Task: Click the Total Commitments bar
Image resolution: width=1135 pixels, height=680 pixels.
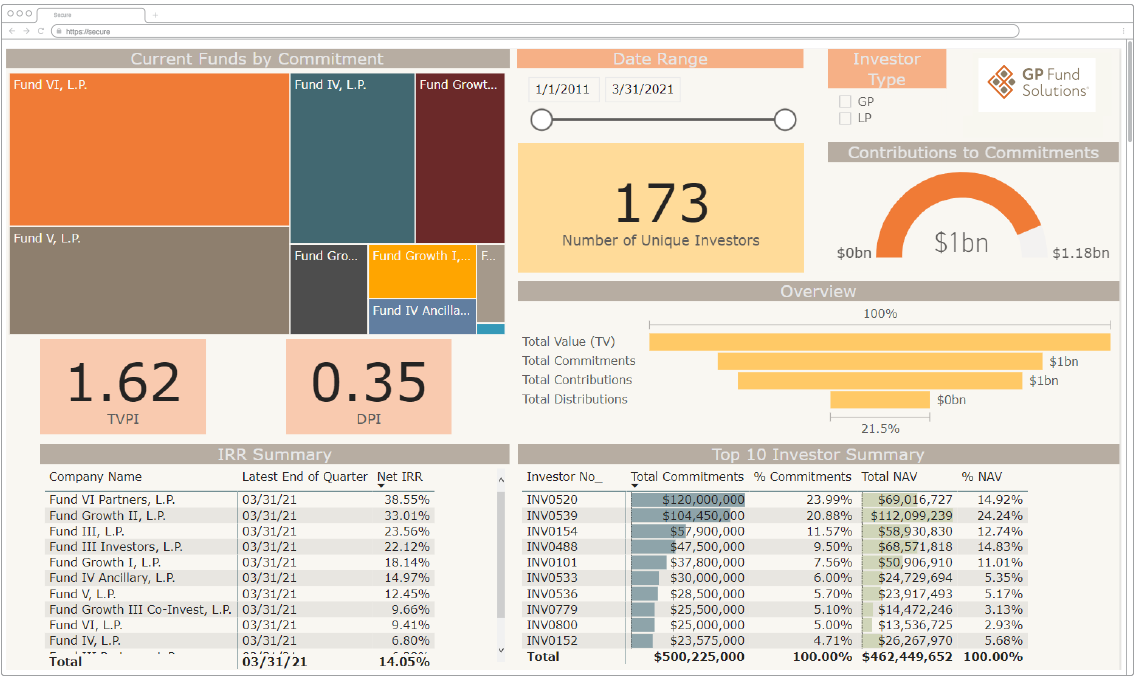Action: click(880, 361)
